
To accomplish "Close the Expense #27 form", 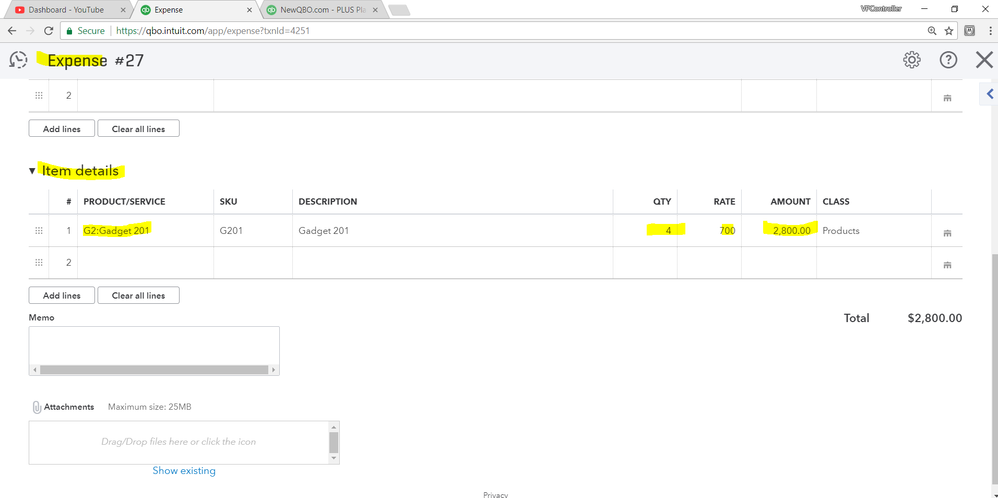I will pos(984,60).
